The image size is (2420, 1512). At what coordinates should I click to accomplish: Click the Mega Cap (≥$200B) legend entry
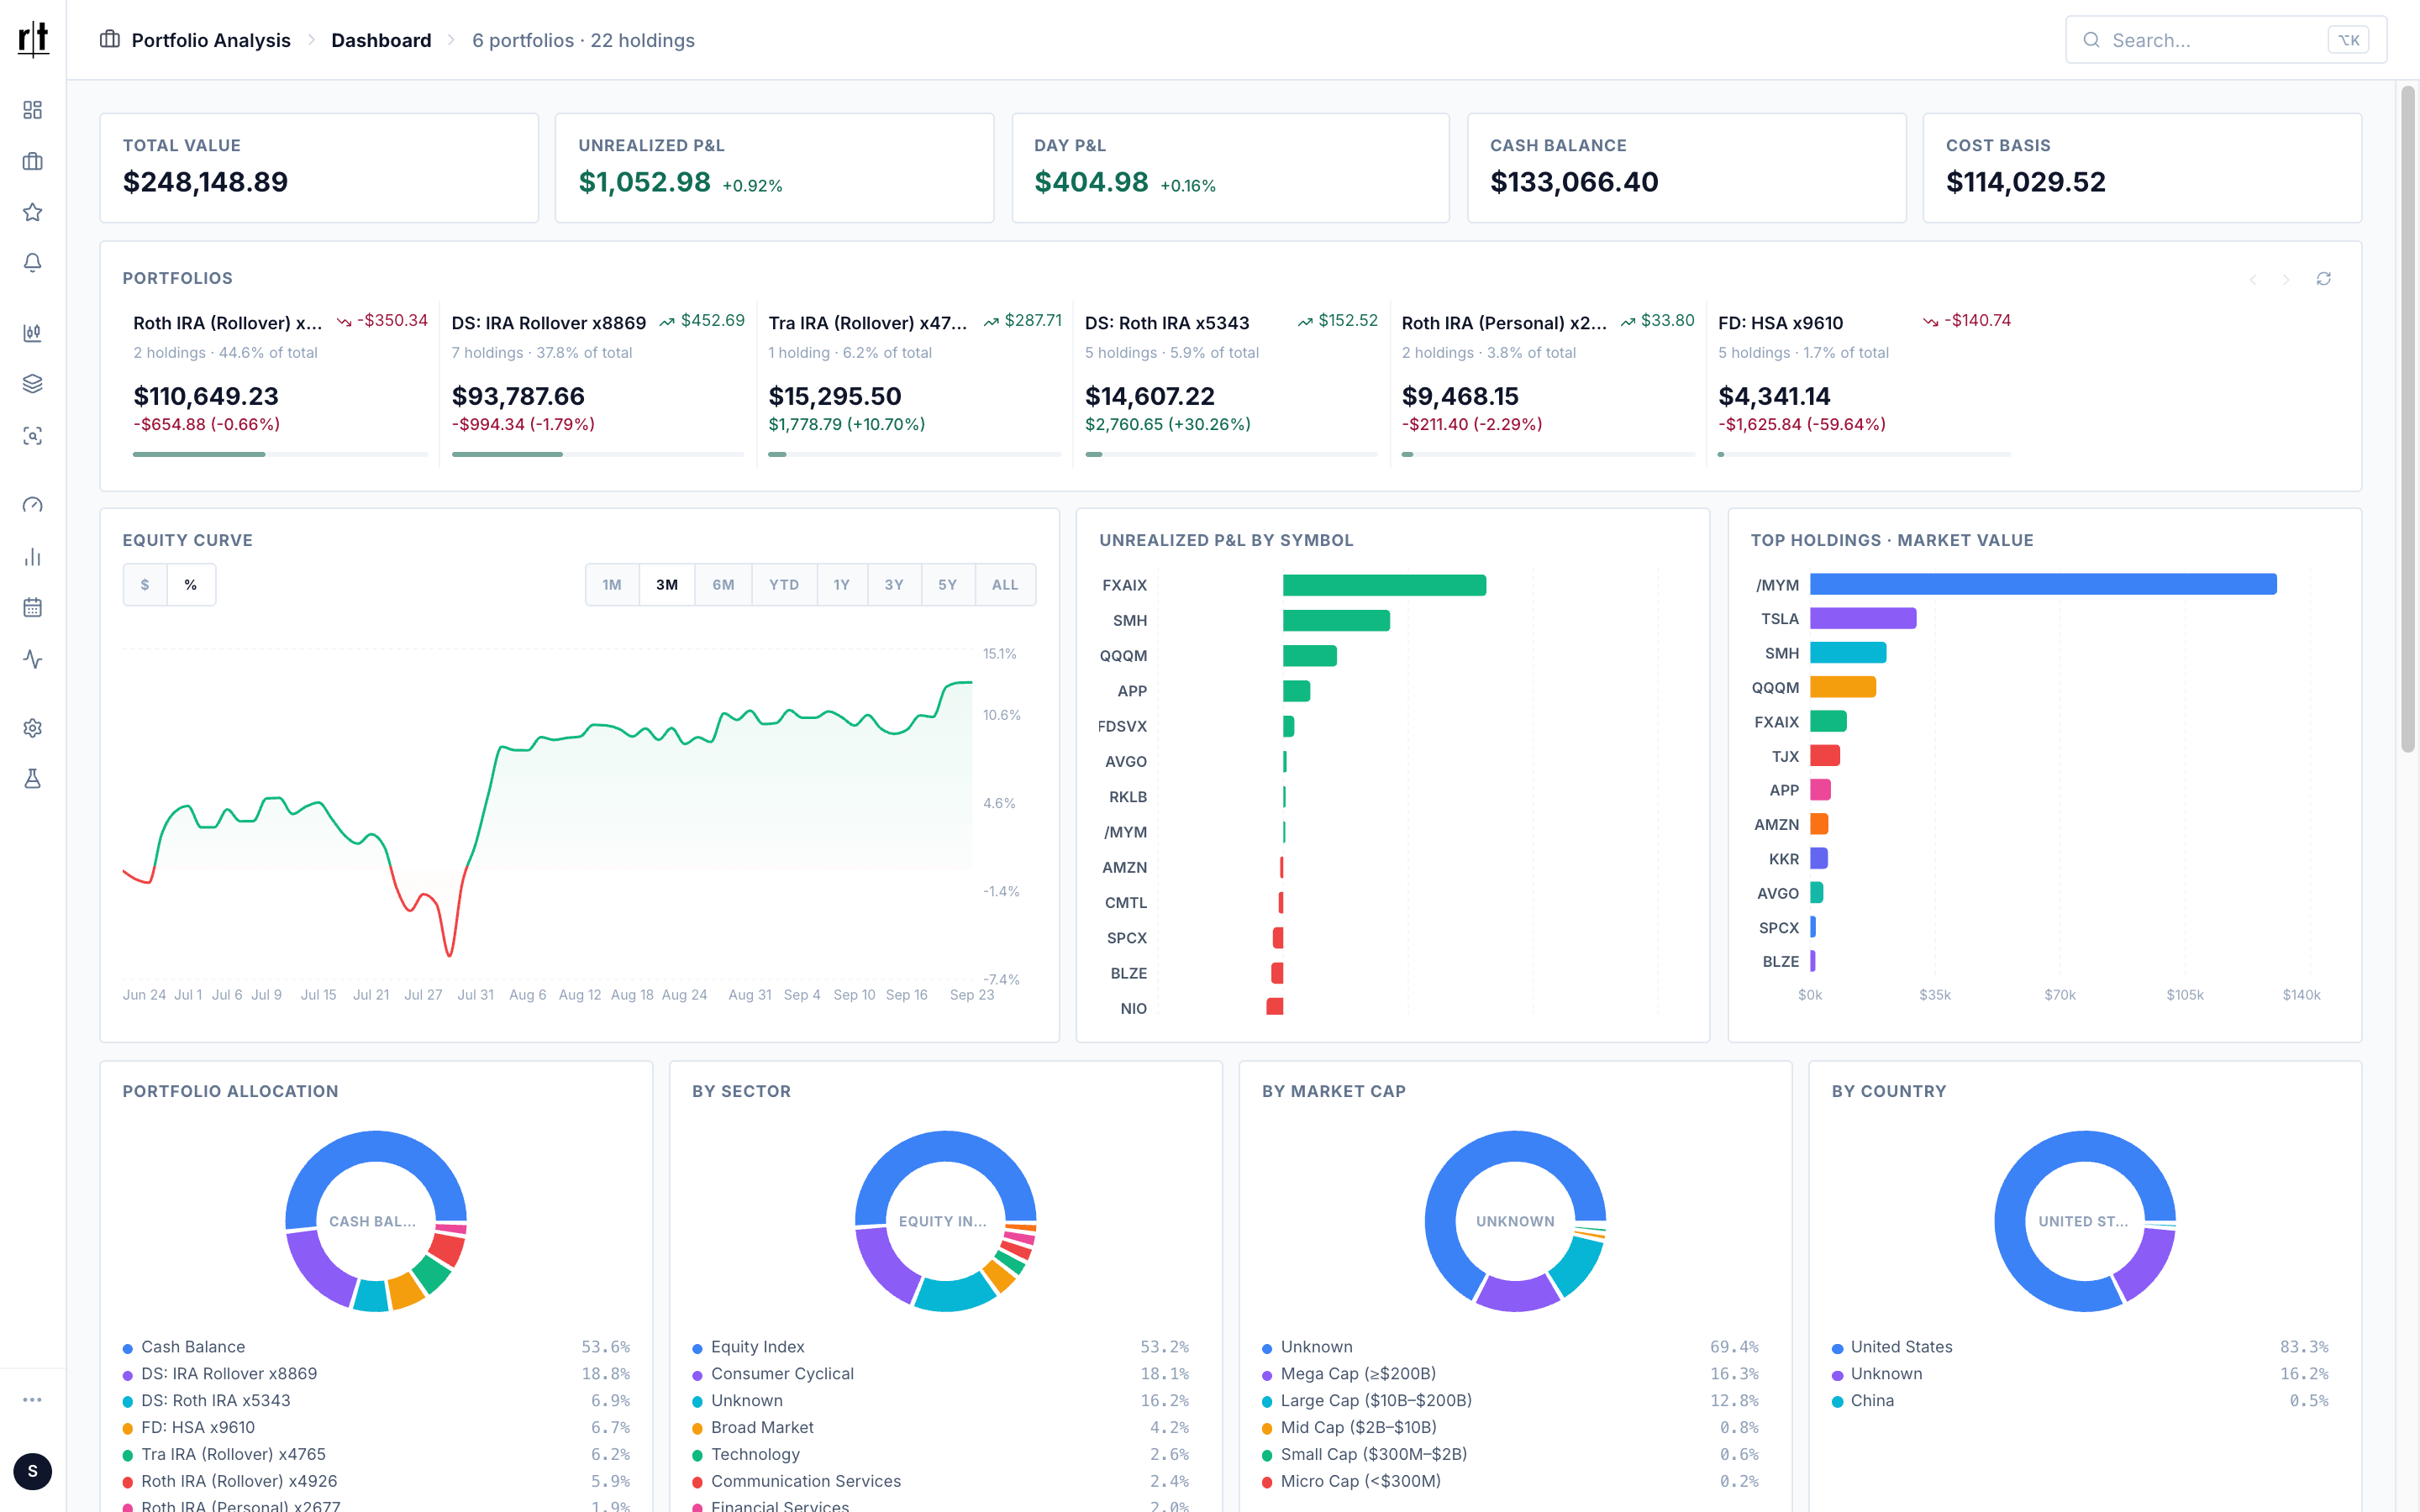[1510, 1374]
